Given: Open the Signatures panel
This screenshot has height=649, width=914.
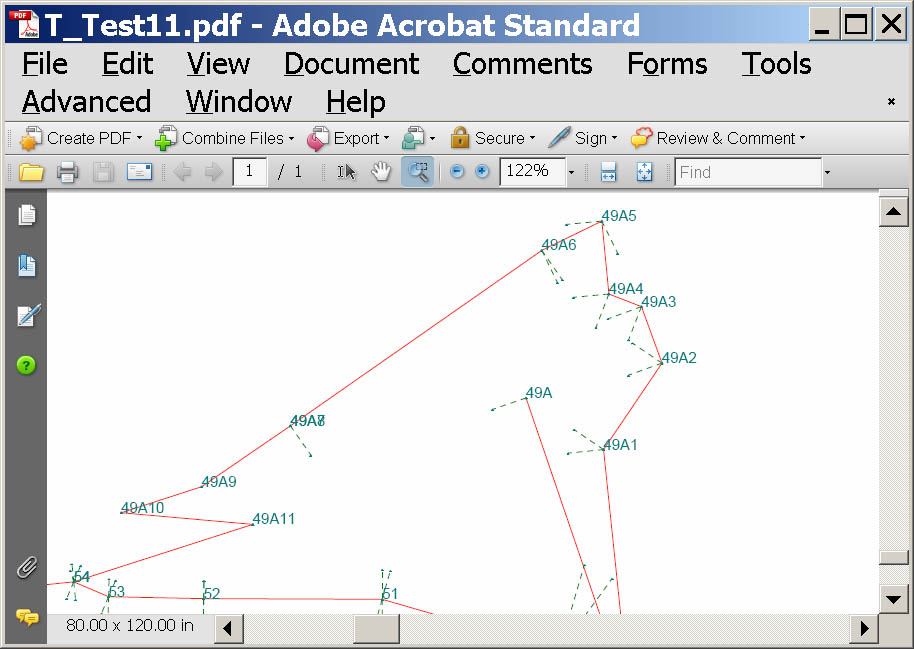Looking at the screenshot, I should click(x=27, y=316).
